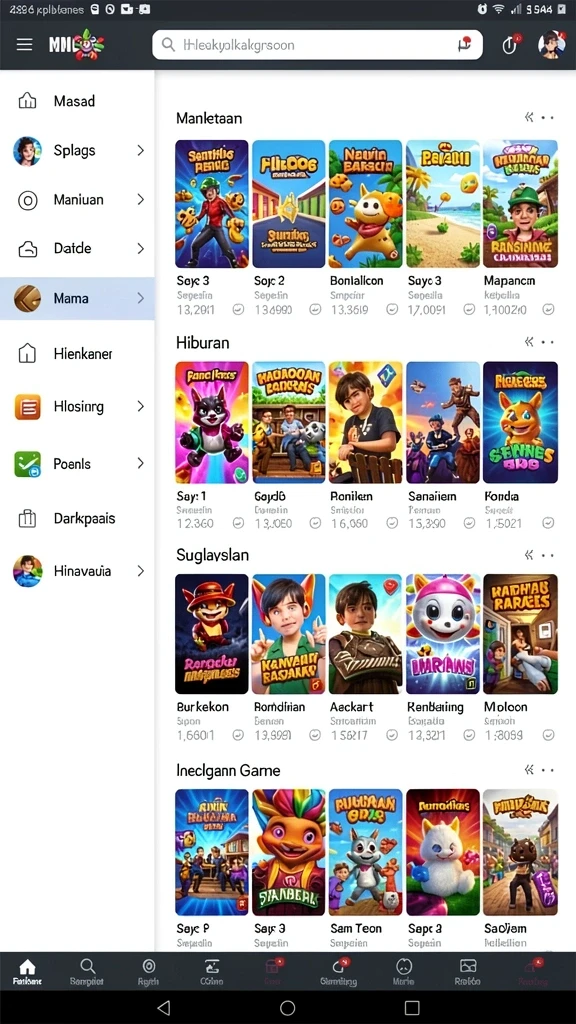Collapse the Hiburan section with its double arrow

click(x=529, y=342)
